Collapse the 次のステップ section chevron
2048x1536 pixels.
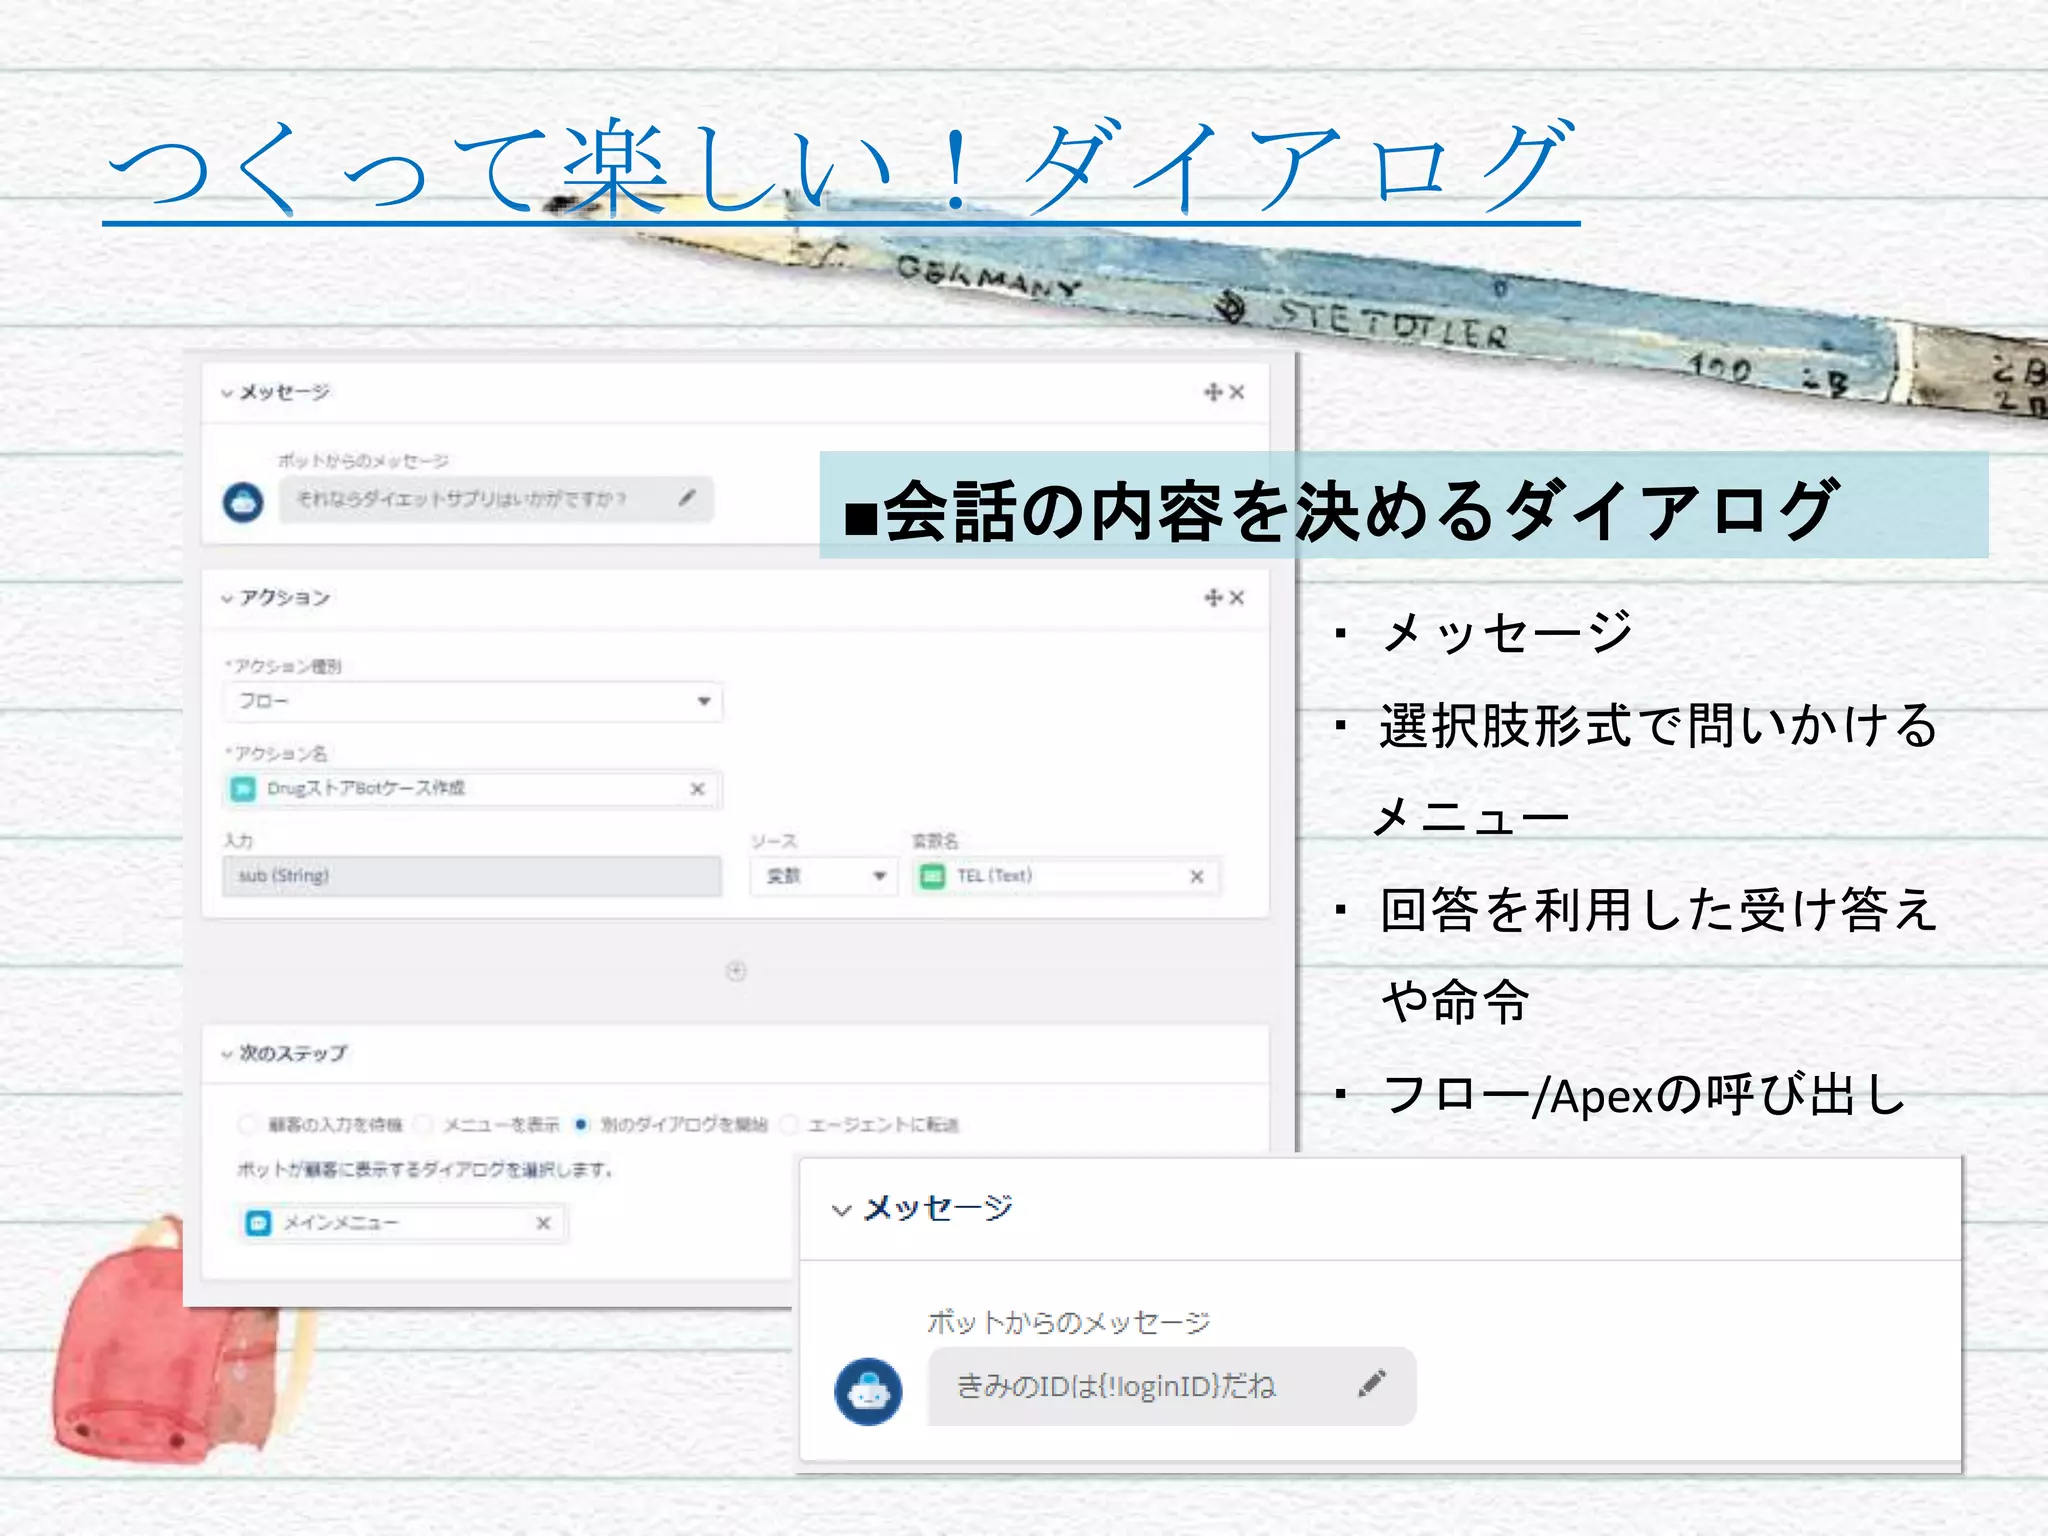tap(227, 1054)
